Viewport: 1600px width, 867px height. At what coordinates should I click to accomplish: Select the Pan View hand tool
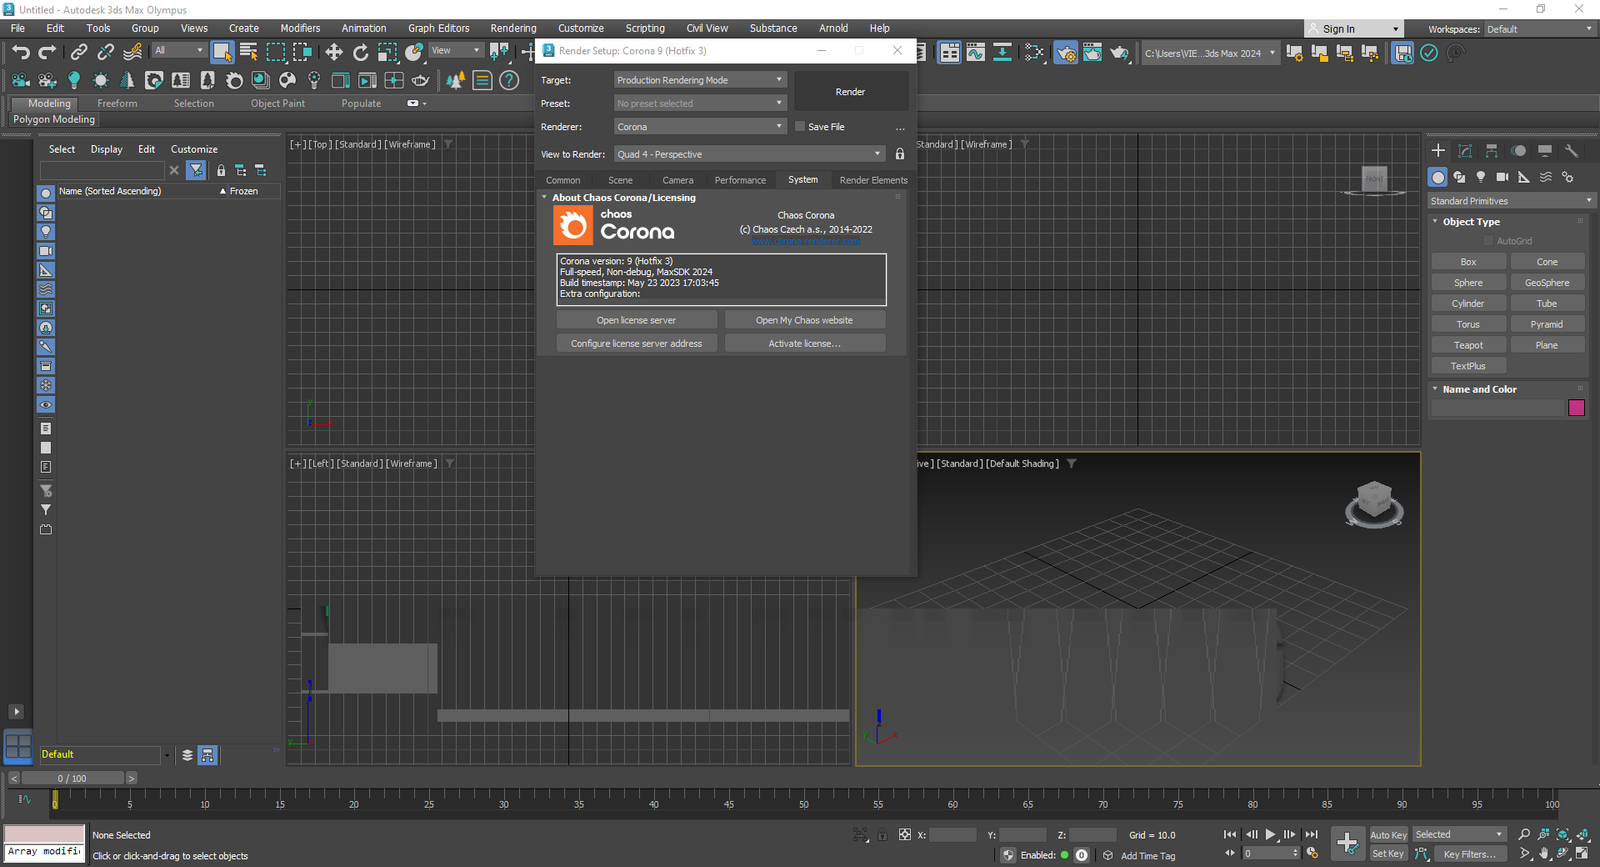pos(1544,854)
